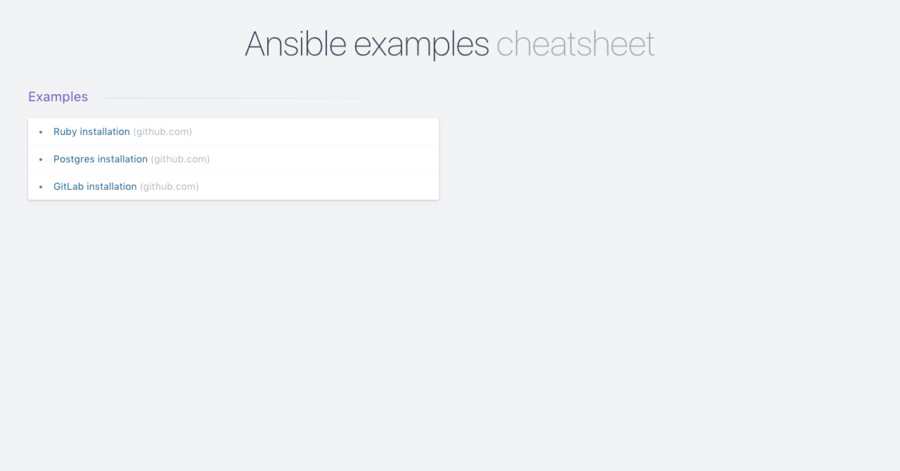Click empty space in the Ruby installation row
The image size is (900, 471).
[x=320, y=132]
